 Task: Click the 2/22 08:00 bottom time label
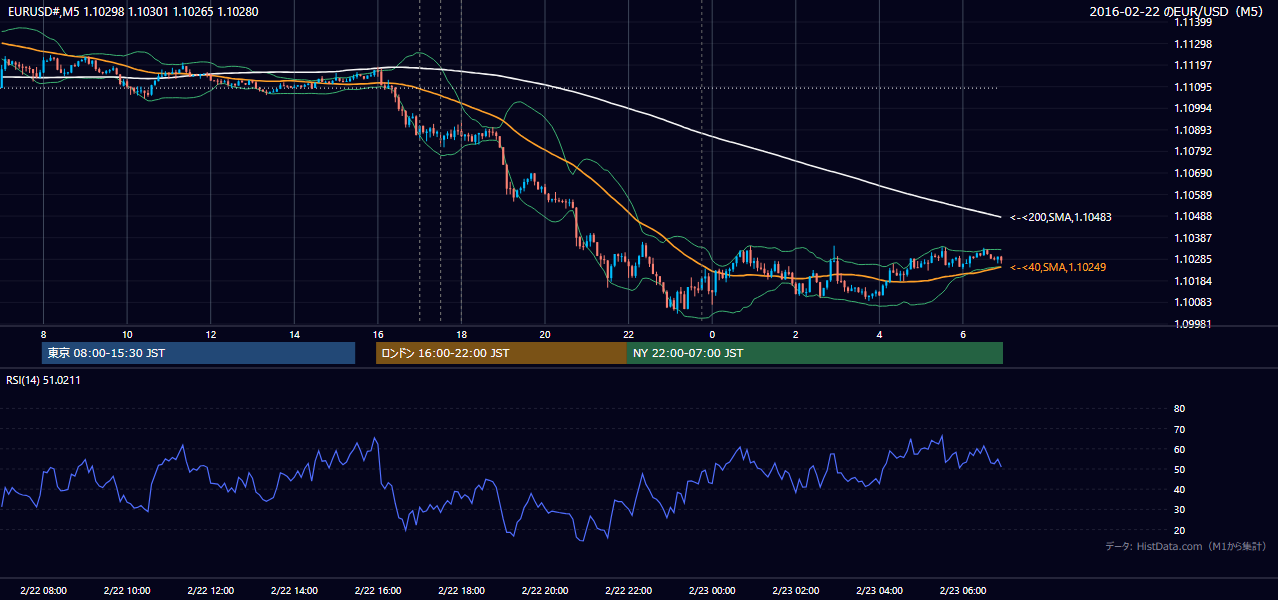click(43, 590)
